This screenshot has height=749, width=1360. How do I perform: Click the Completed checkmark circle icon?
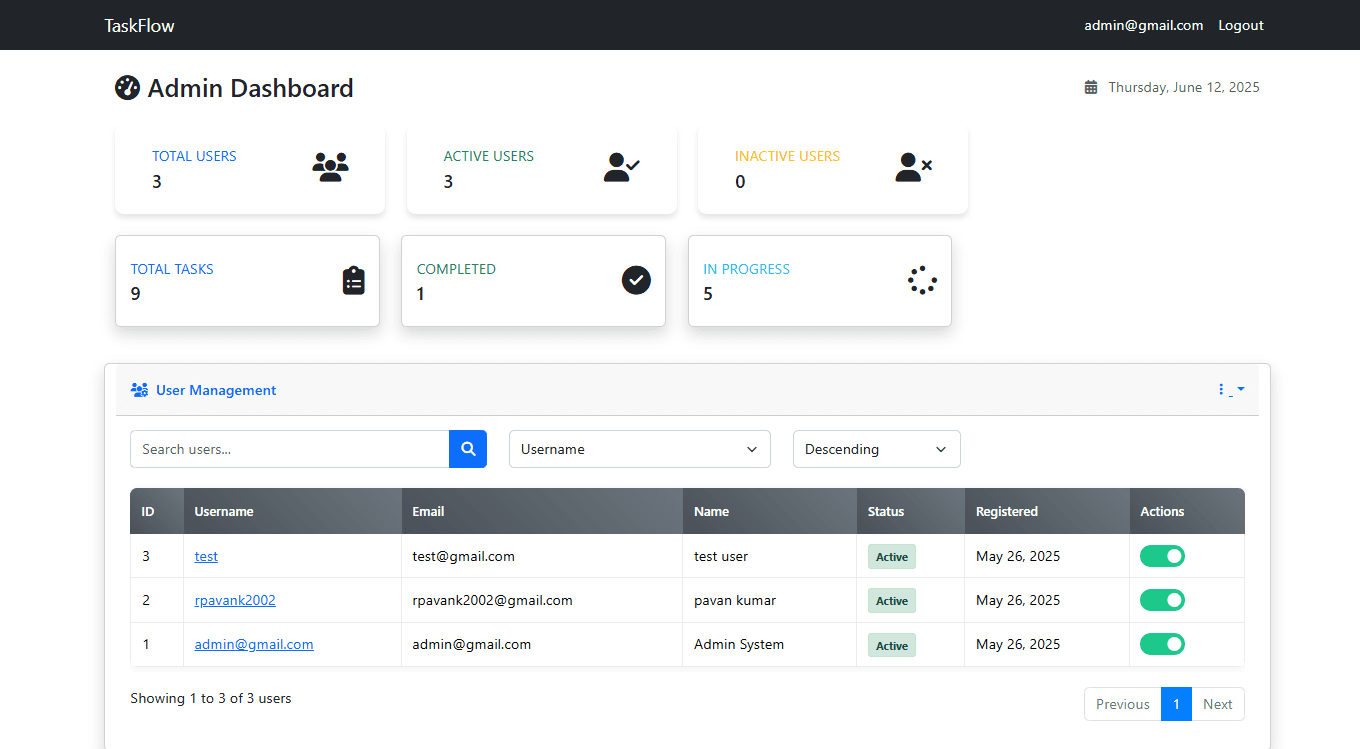tap(636, 280)
